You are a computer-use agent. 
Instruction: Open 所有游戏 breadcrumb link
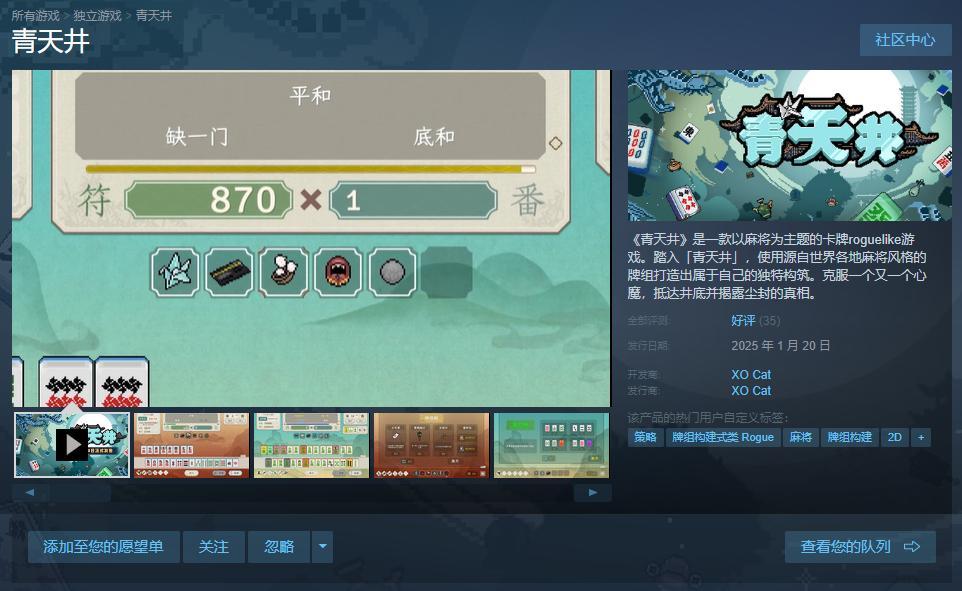pyautogui.click(x=36, y=15)
